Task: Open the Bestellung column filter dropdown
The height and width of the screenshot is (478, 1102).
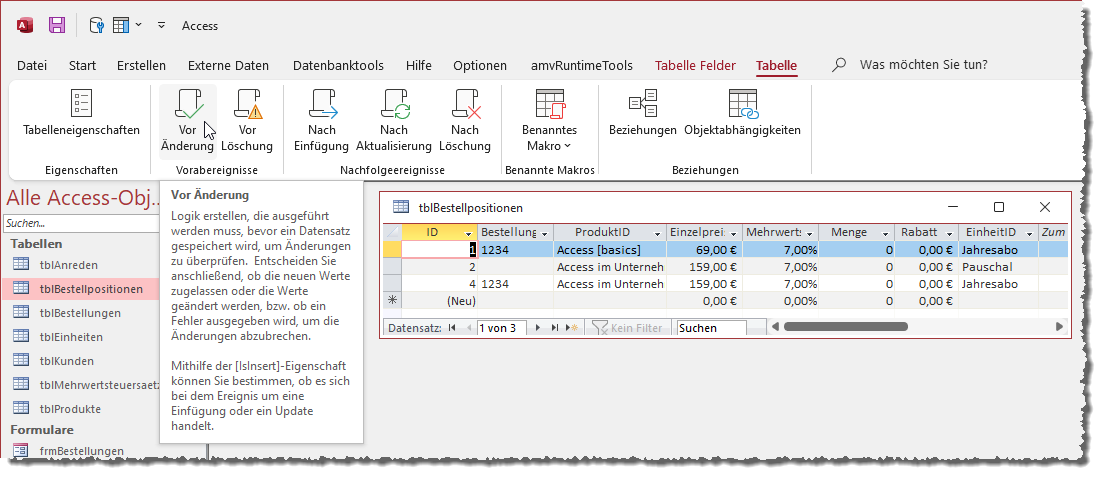Action: click(x=544, y=233)
